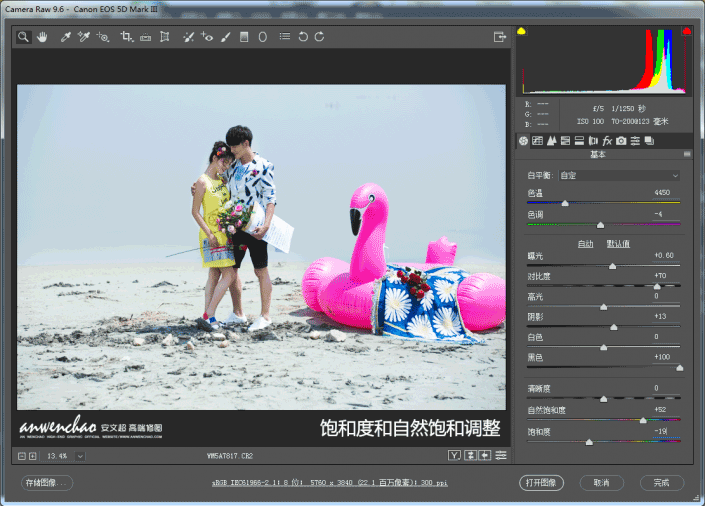Image resolution: width=705 pixels, height=506 pixels.
Task: Click the 自动 auto tone link
Action: coord(585,244)
